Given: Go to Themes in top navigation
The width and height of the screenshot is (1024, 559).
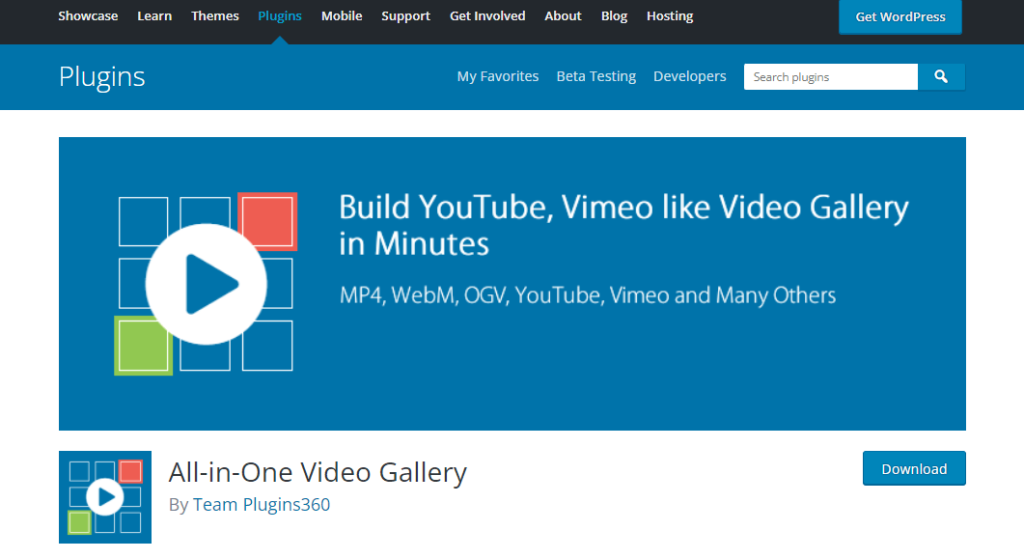Looking at the screenshot, I should 215,16.
